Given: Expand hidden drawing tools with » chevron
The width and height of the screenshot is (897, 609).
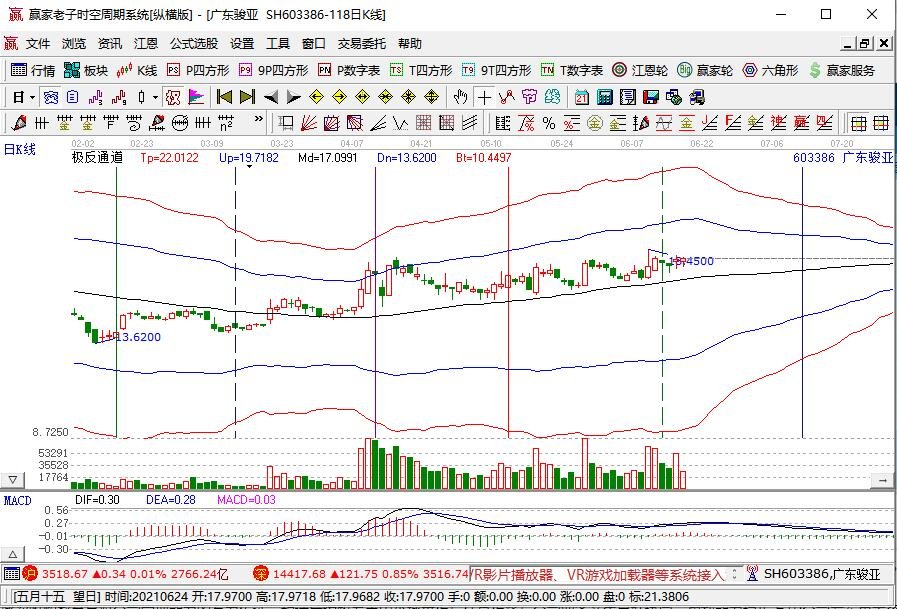Looking at the screenshot, I should [x=259, y=119].
